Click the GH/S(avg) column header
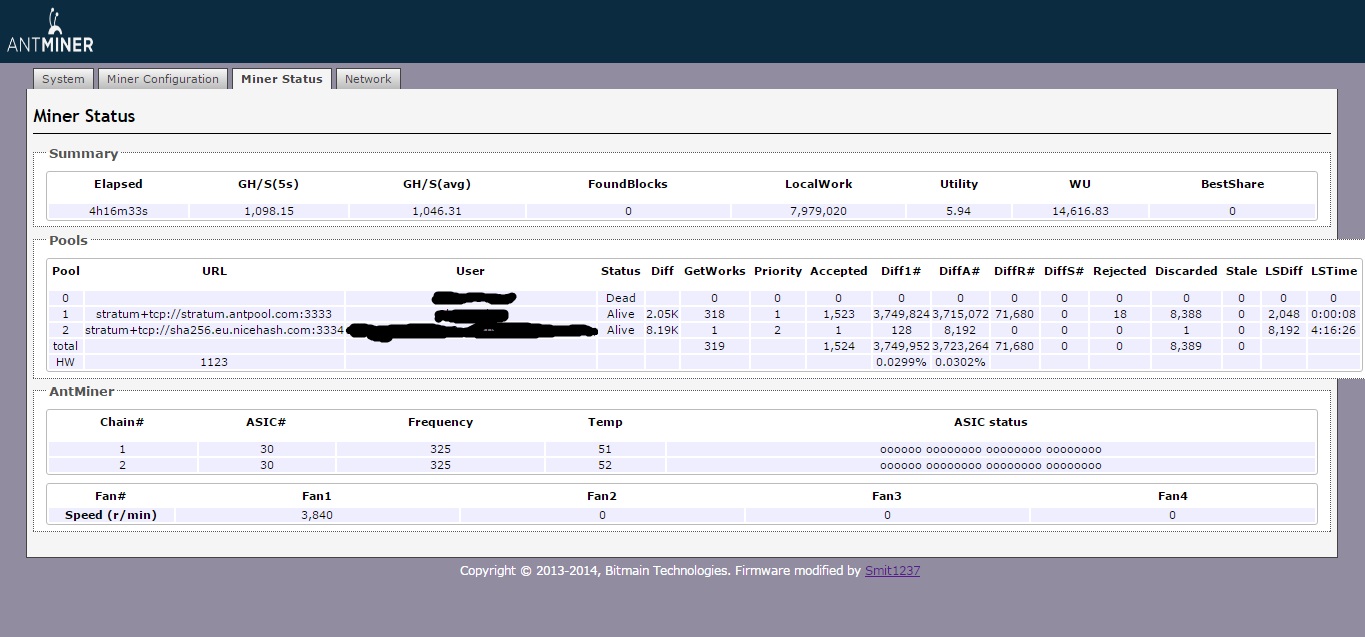1365x637 pixels. 436,184
